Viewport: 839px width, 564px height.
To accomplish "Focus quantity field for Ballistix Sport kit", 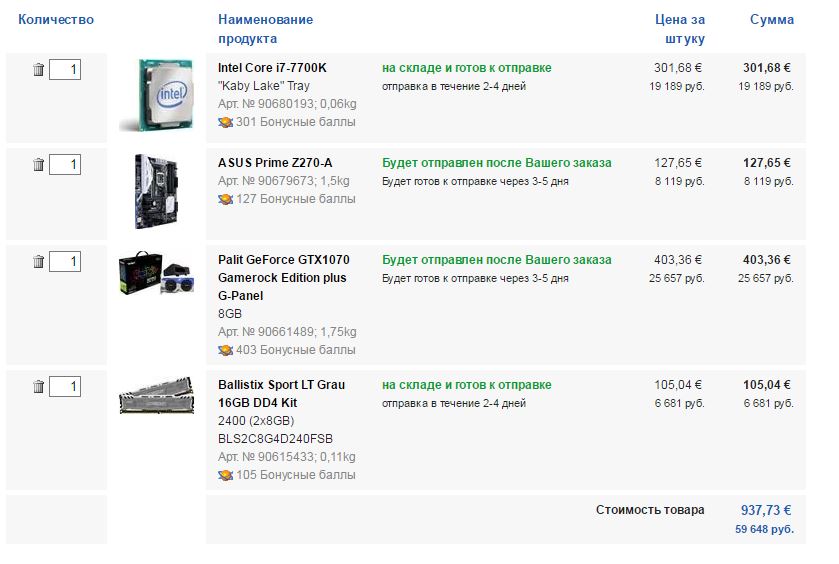I will 65,386.
